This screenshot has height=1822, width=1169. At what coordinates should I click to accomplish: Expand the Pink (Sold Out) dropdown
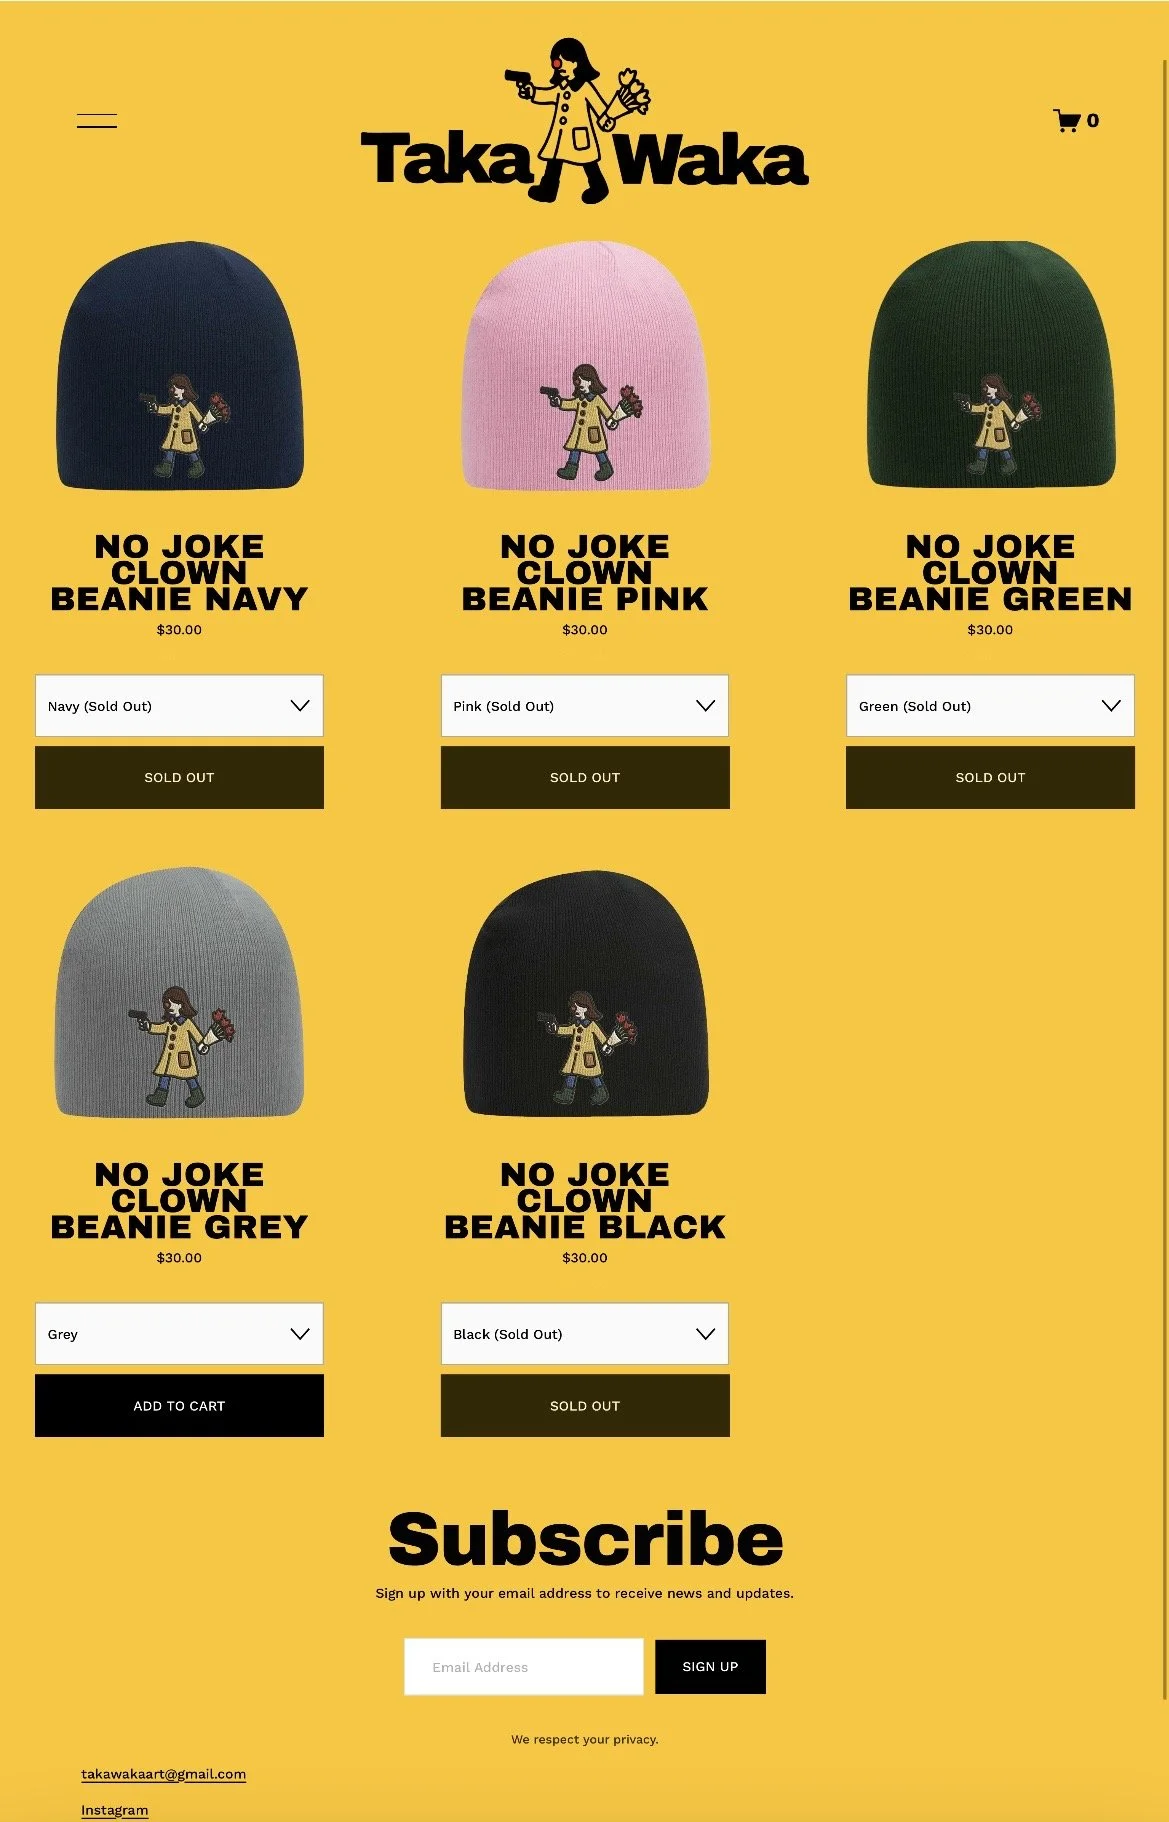pos(585,706)
